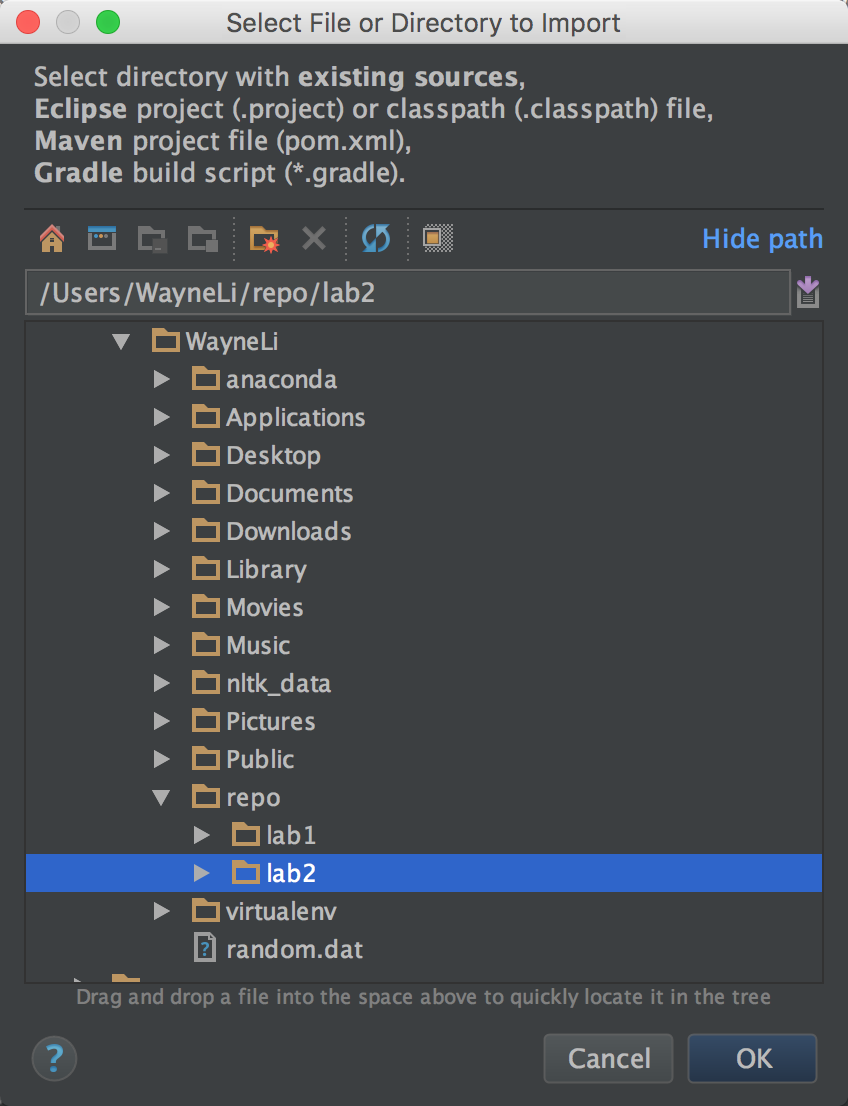
Task: Select the Documents folder in tree
Action: 289,493
